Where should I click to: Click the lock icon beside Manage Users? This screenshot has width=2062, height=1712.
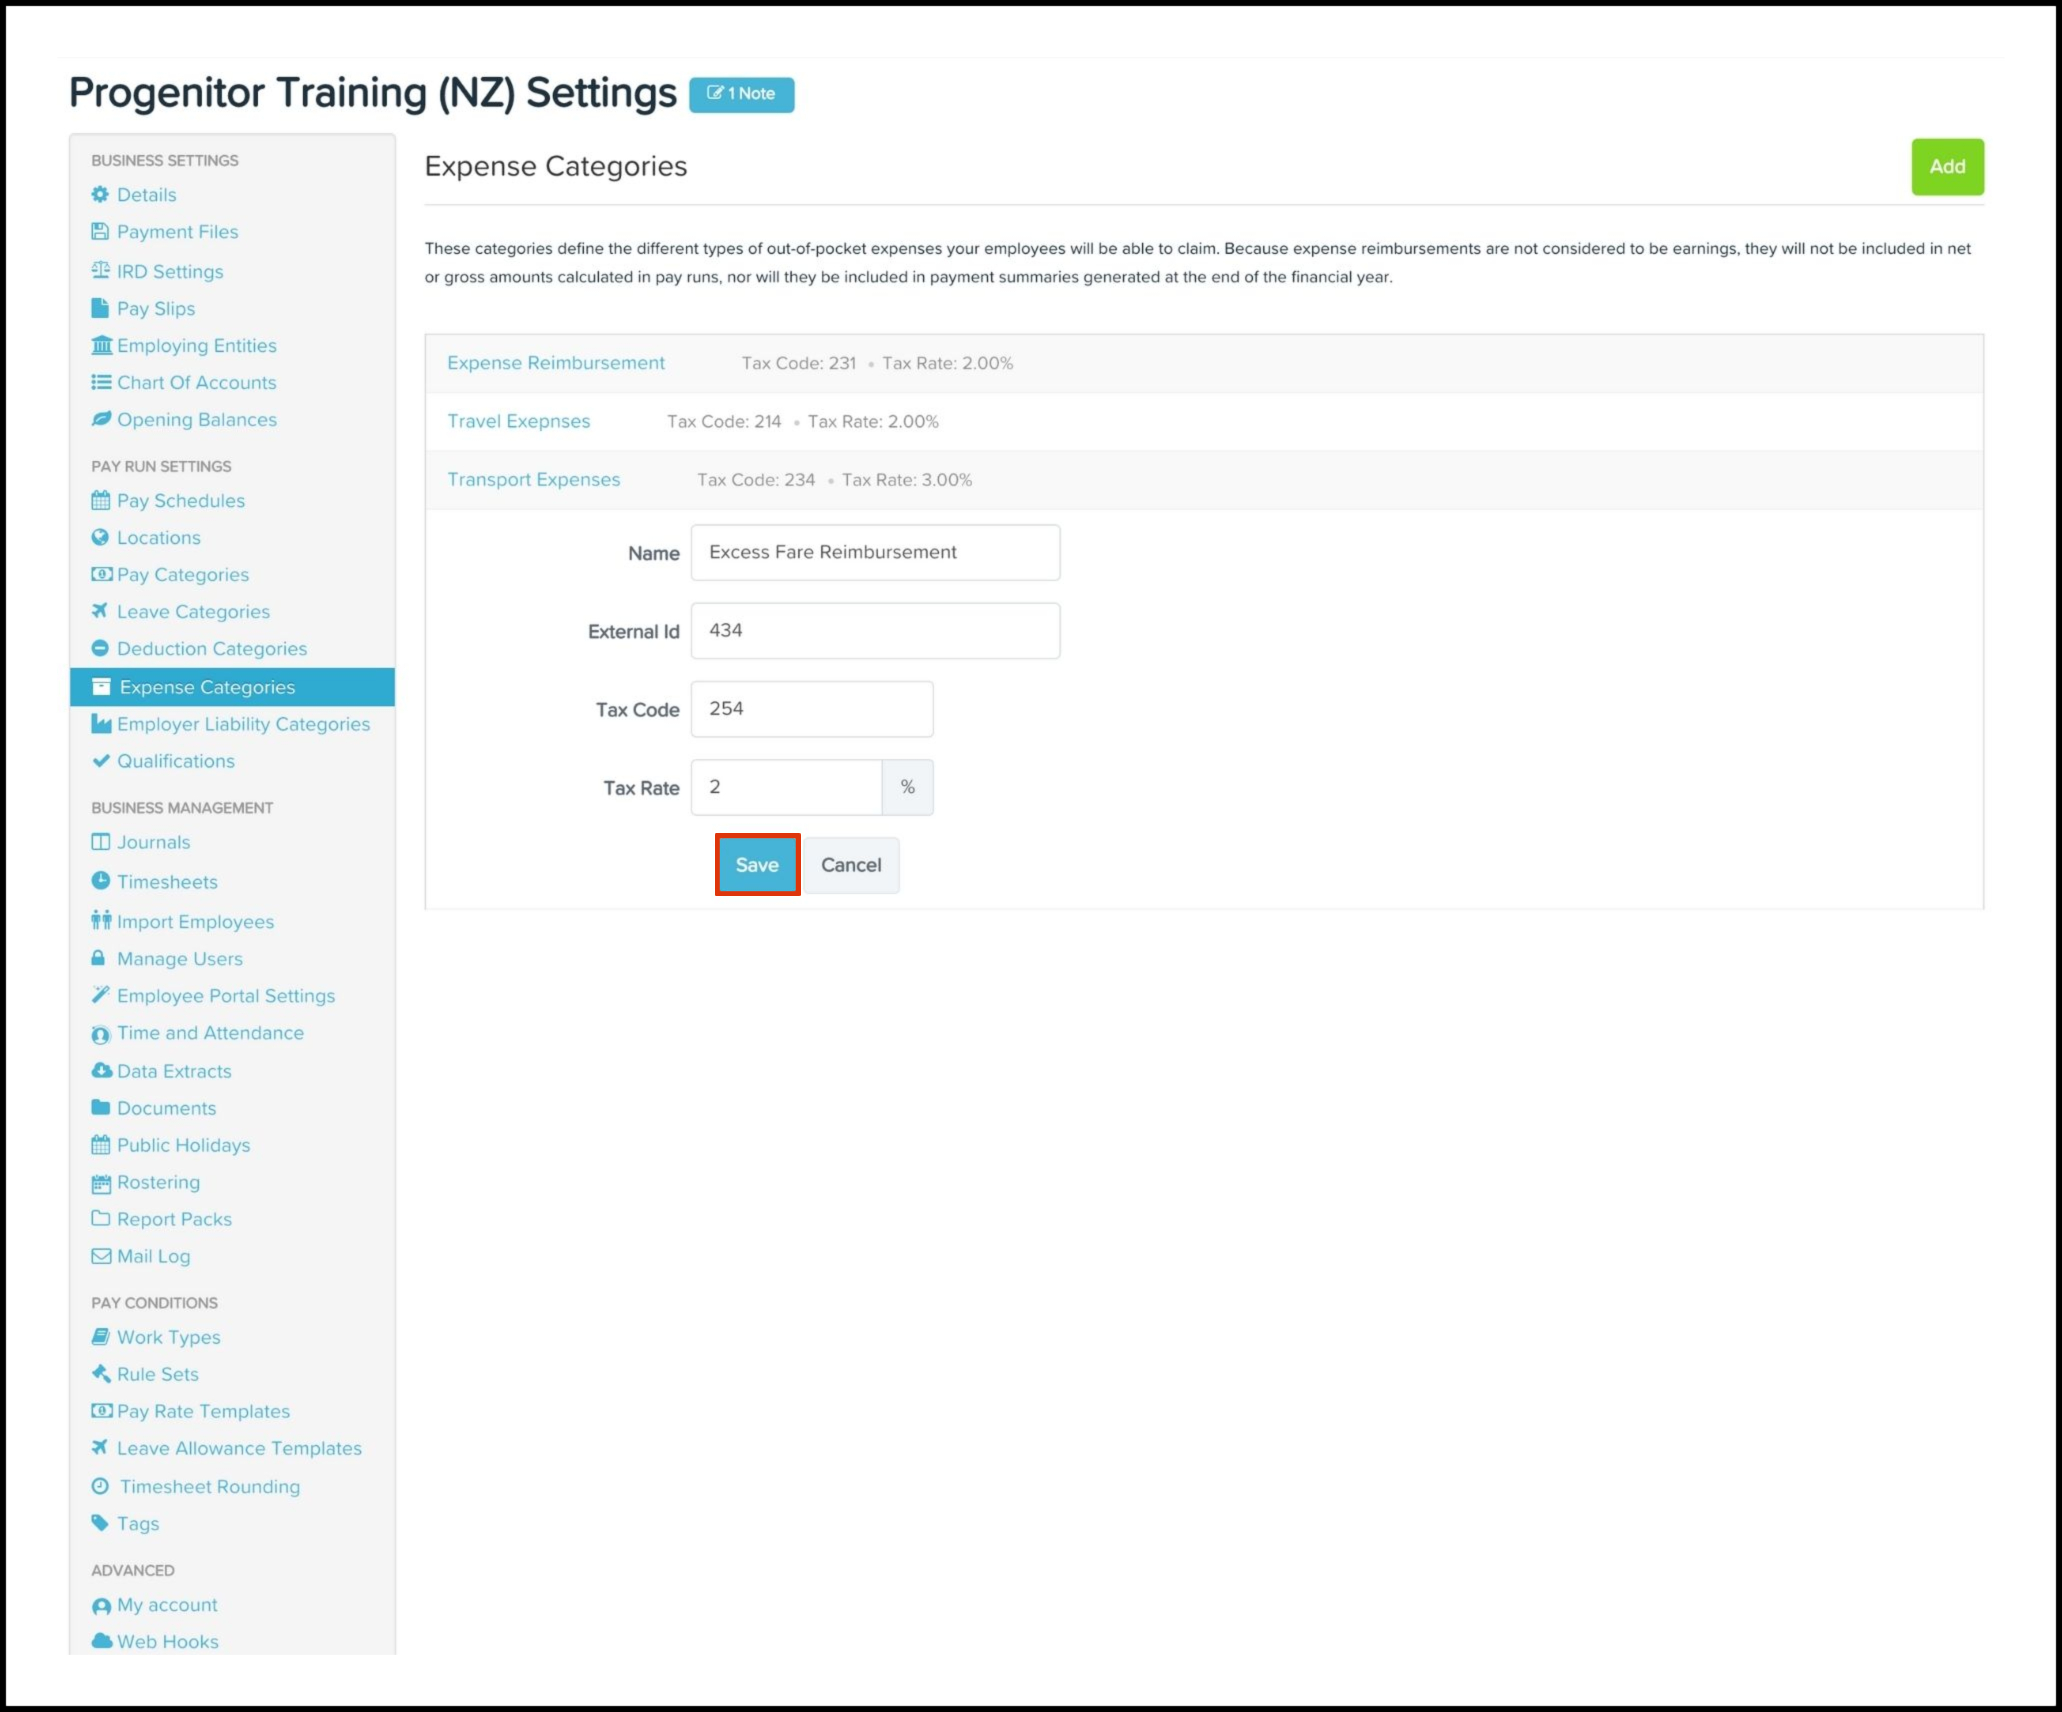pyautogui.click(x=98, y=958)
